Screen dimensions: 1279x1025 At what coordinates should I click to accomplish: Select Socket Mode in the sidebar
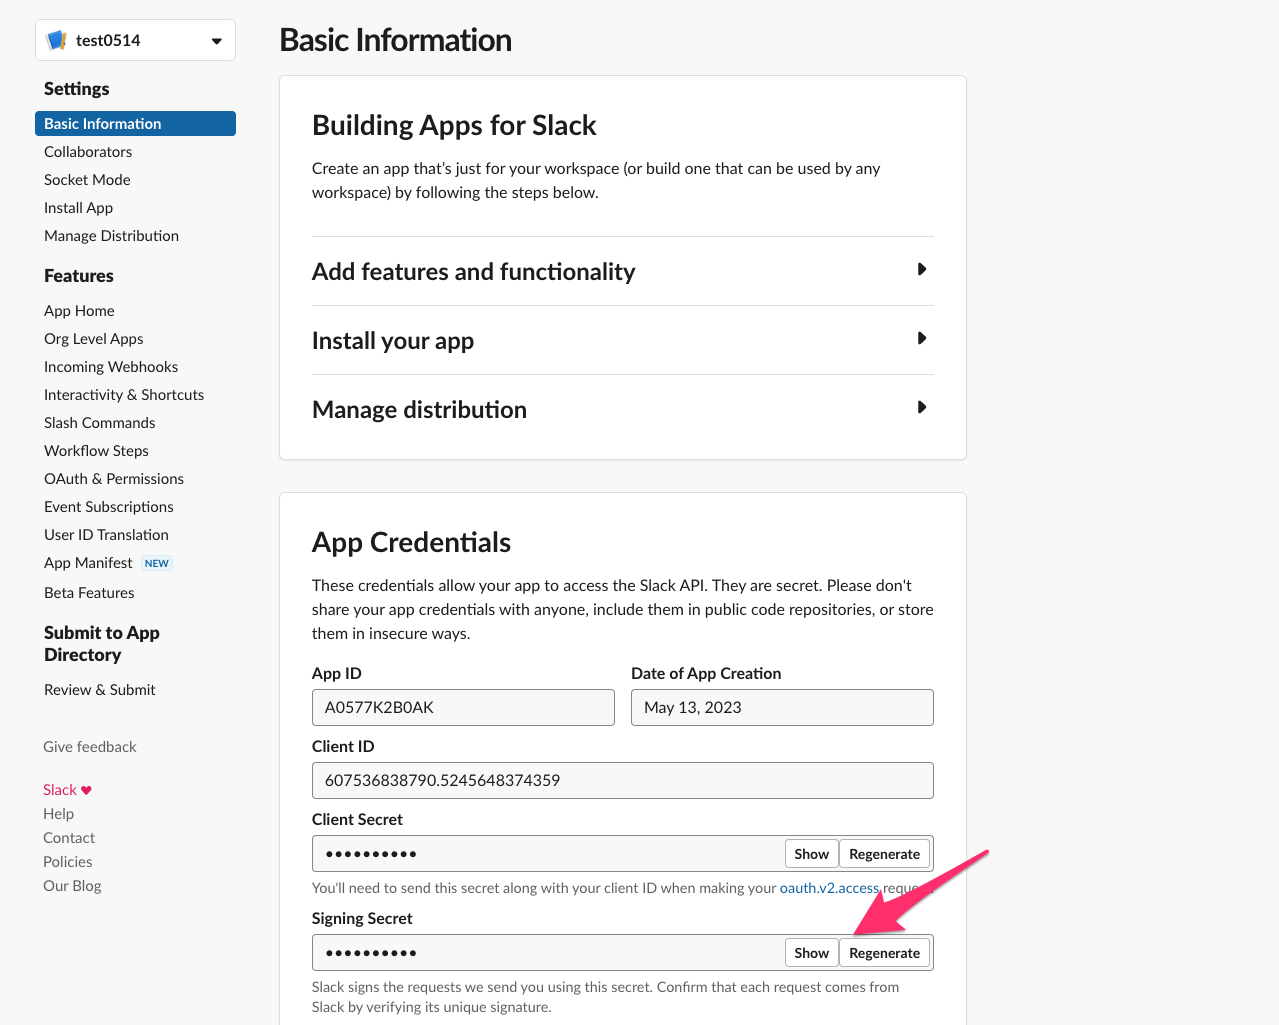pos(86,179)
